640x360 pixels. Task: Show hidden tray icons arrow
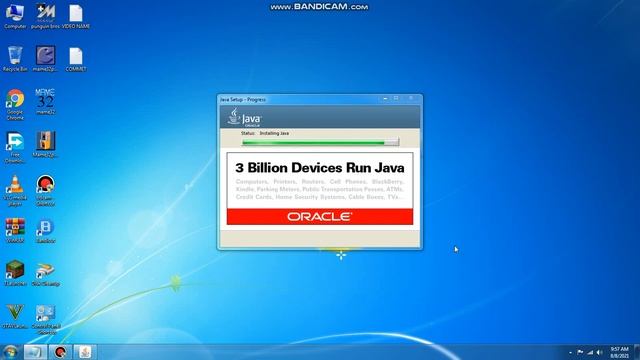coord(570,352)
